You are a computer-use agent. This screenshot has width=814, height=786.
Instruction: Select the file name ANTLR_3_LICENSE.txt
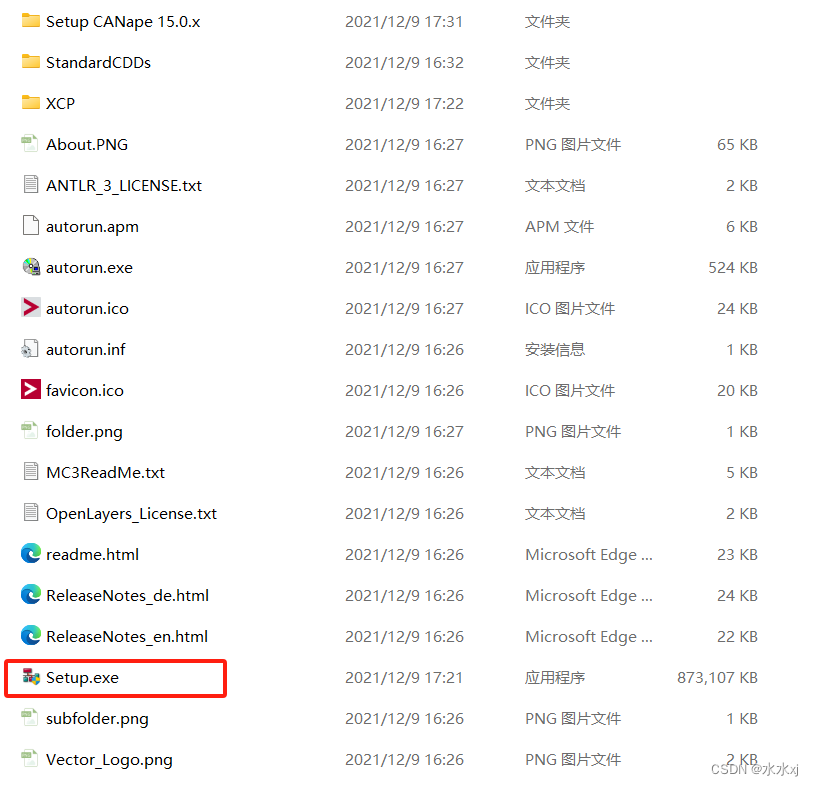coord(124,185)
